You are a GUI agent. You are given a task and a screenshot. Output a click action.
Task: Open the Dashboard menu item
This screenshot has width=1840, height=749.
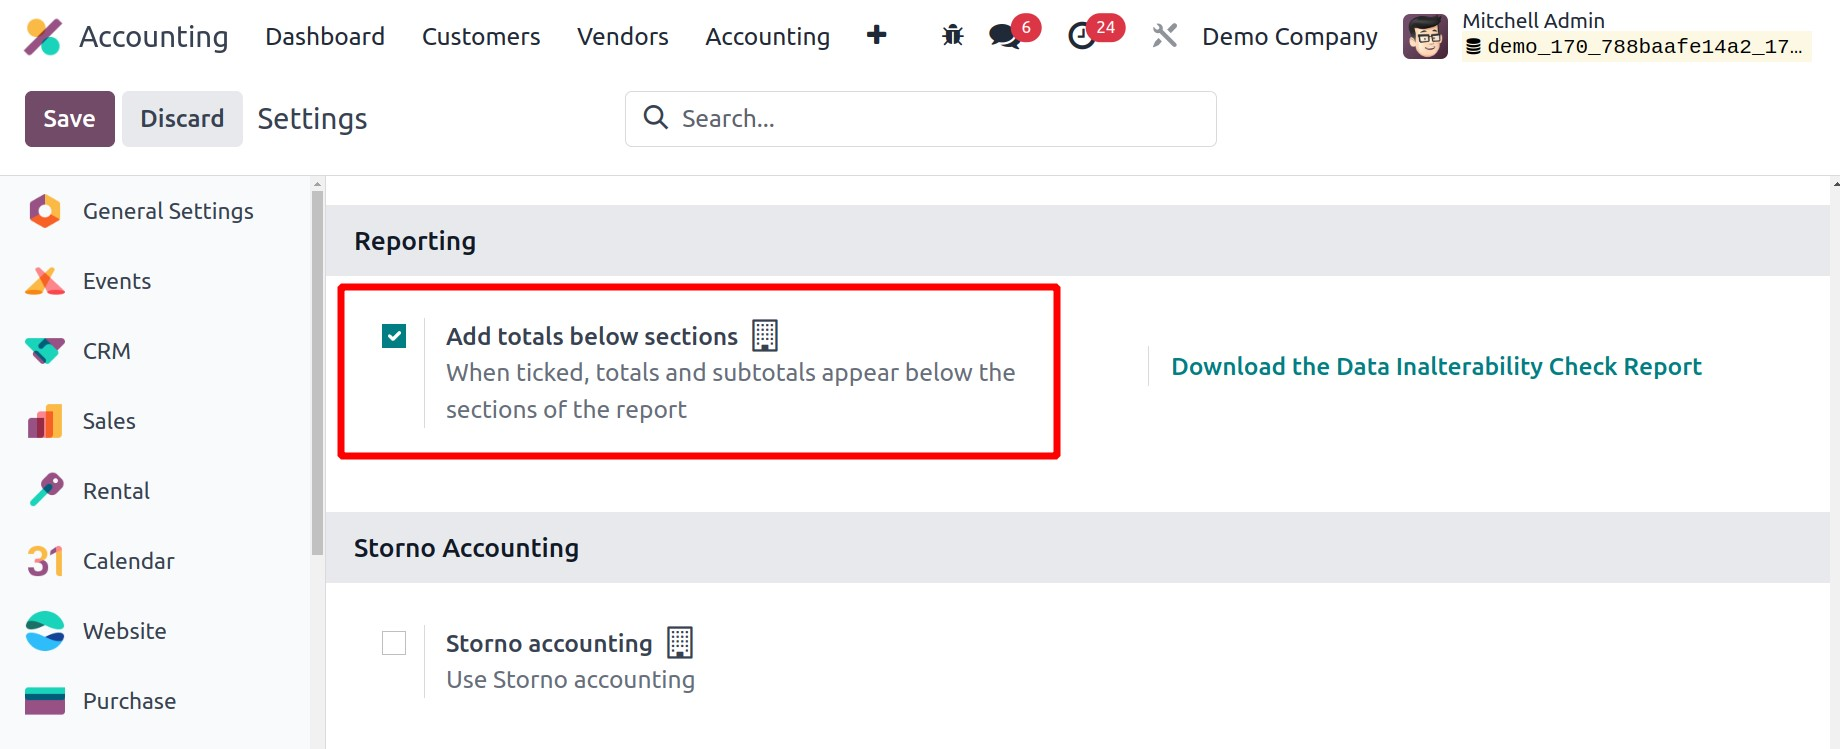pyautogui.click(x=325, y=37)
